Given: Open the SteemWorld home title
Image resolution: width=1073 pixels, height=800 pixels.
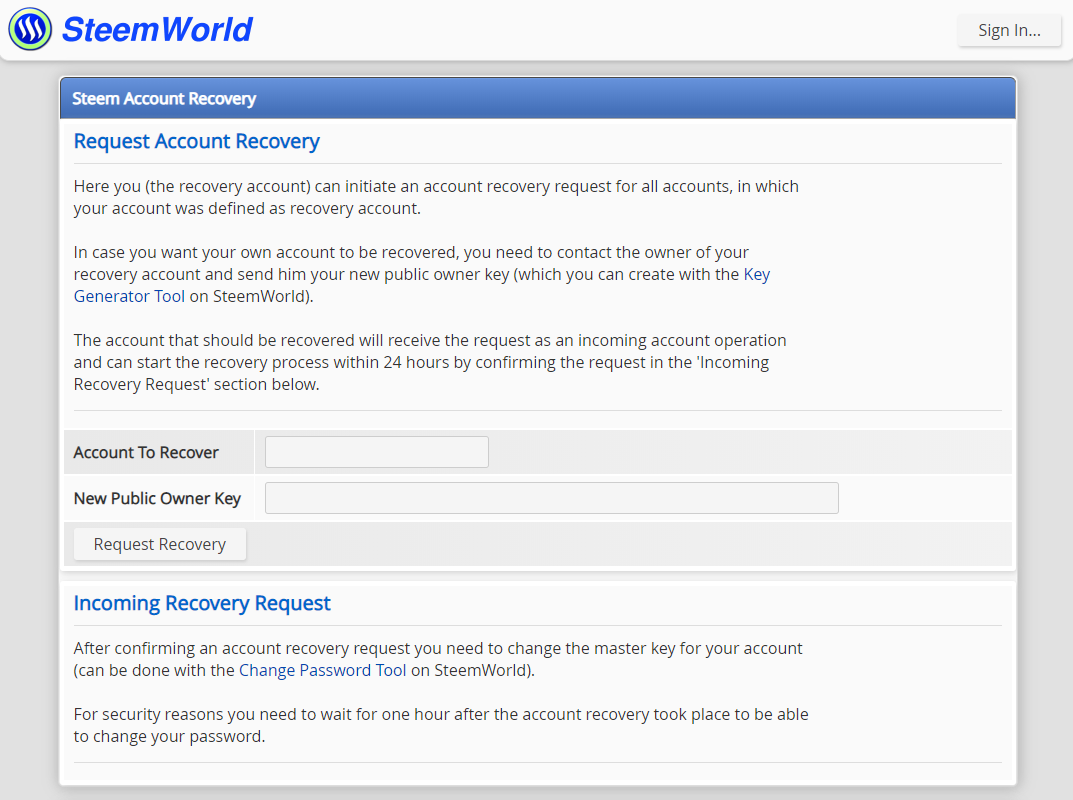Looking at the screenshot, I should pyautogui.click(x=157, y=30).
